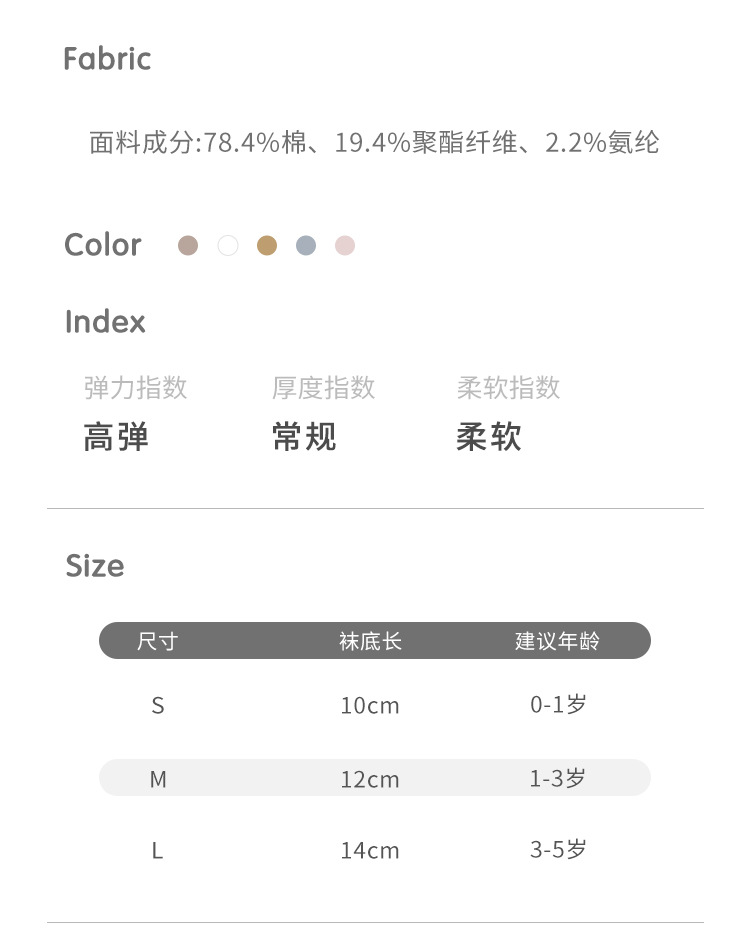Click the Size section heading
This screenshot has width=750, height=947.
95,566
